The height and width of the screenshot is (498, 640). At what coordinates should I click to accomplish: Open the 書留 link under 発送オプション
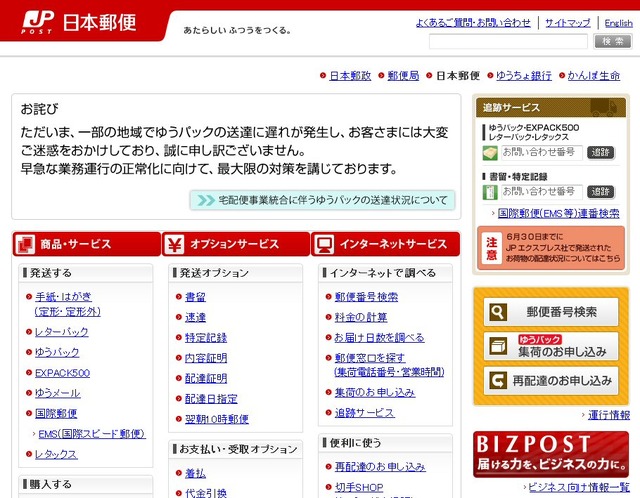[x=195, y=297]
